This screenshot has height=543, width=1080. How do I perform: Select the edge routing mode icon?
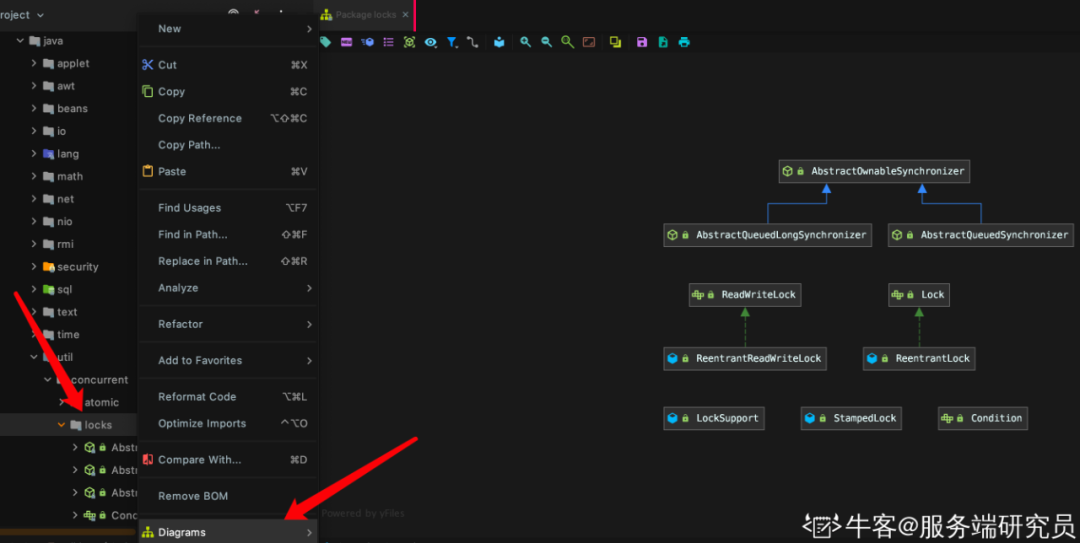[472, 42]
